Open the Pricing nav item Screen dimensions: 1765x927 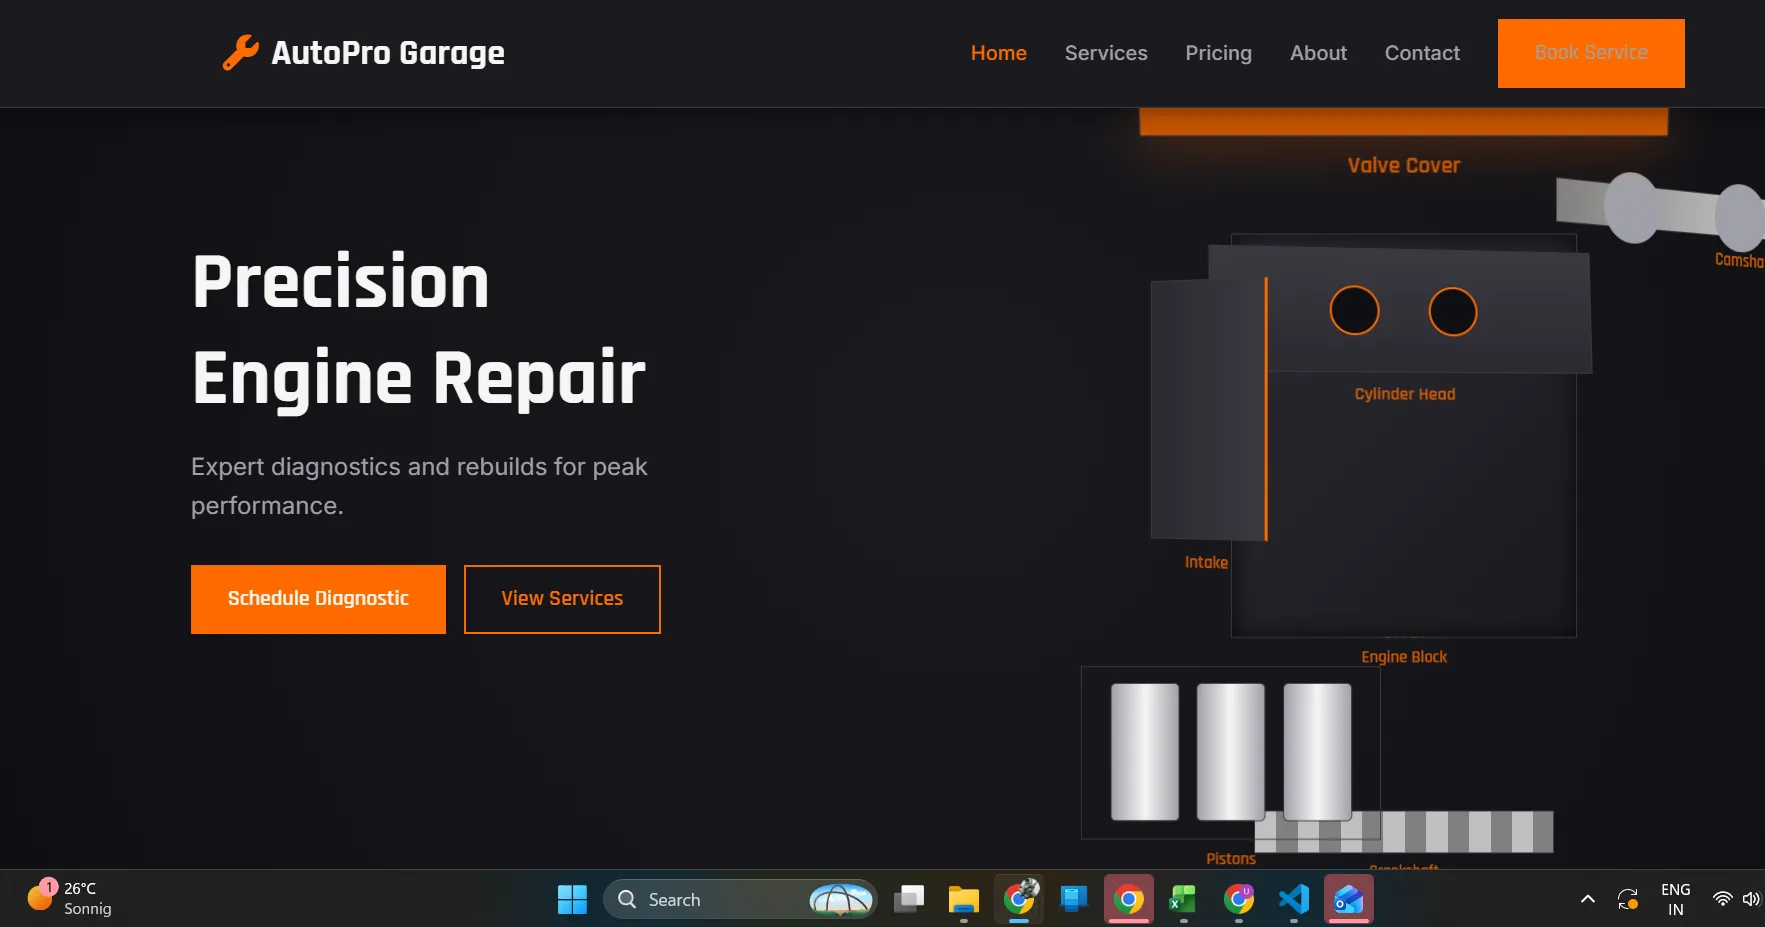[x=1218, y=53]
